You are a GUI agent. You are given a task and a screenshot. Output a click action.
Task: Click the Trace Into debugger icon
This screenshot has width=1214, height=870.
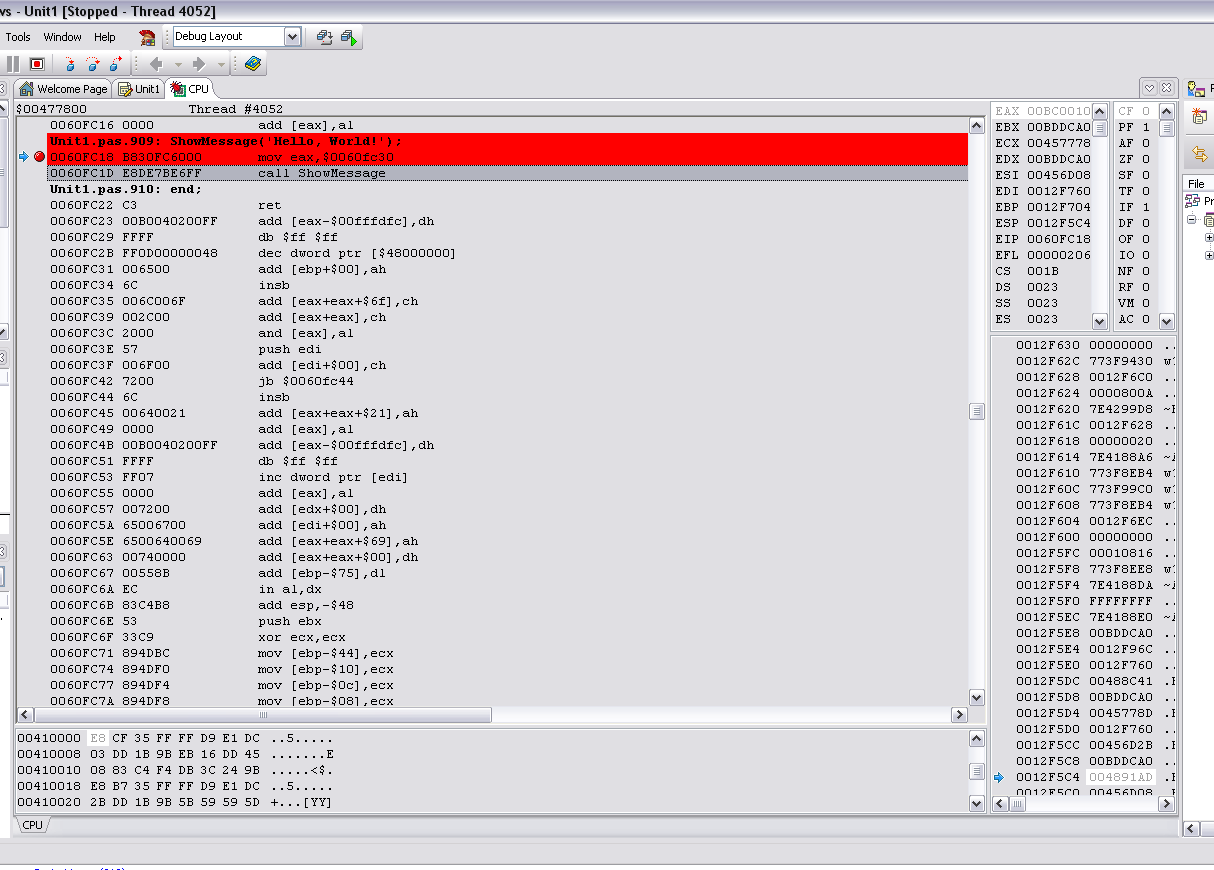point(69,64)
